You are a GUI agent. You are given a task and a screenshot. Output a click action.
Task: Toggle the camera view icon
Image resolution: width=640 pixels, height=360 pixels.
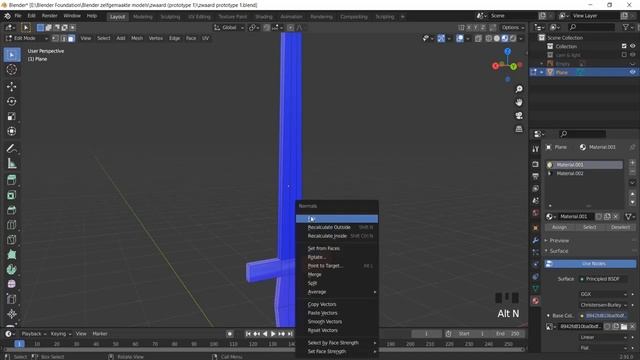[x=519, y=116]
